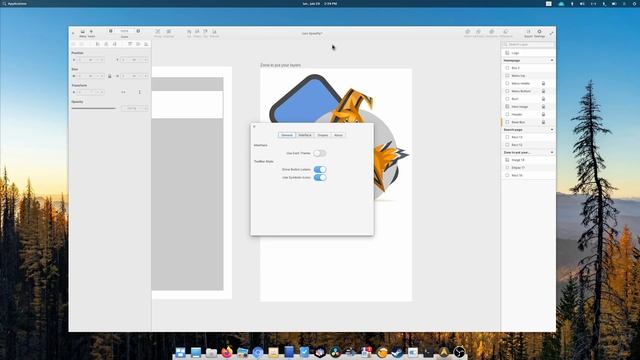
Task: Toggle lock on Base Box layer
Action: point(543,122)
